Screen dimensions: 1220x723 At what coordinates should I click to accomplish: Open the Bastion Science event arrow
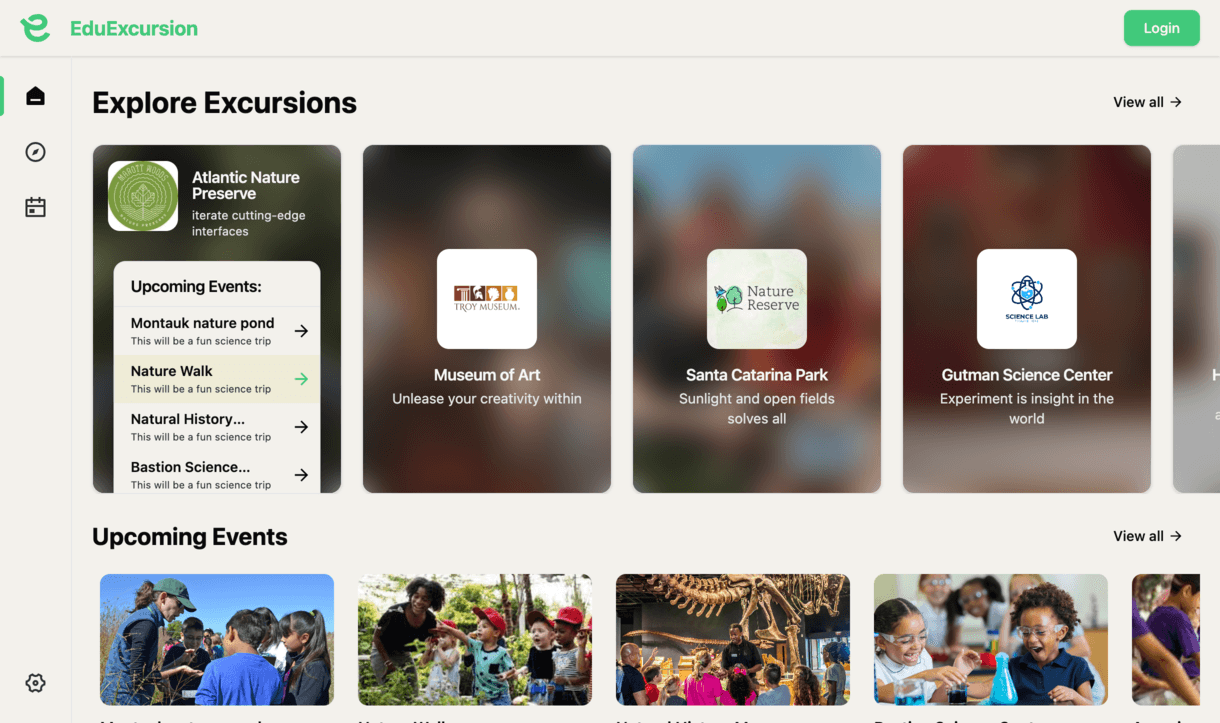(301, 475)
